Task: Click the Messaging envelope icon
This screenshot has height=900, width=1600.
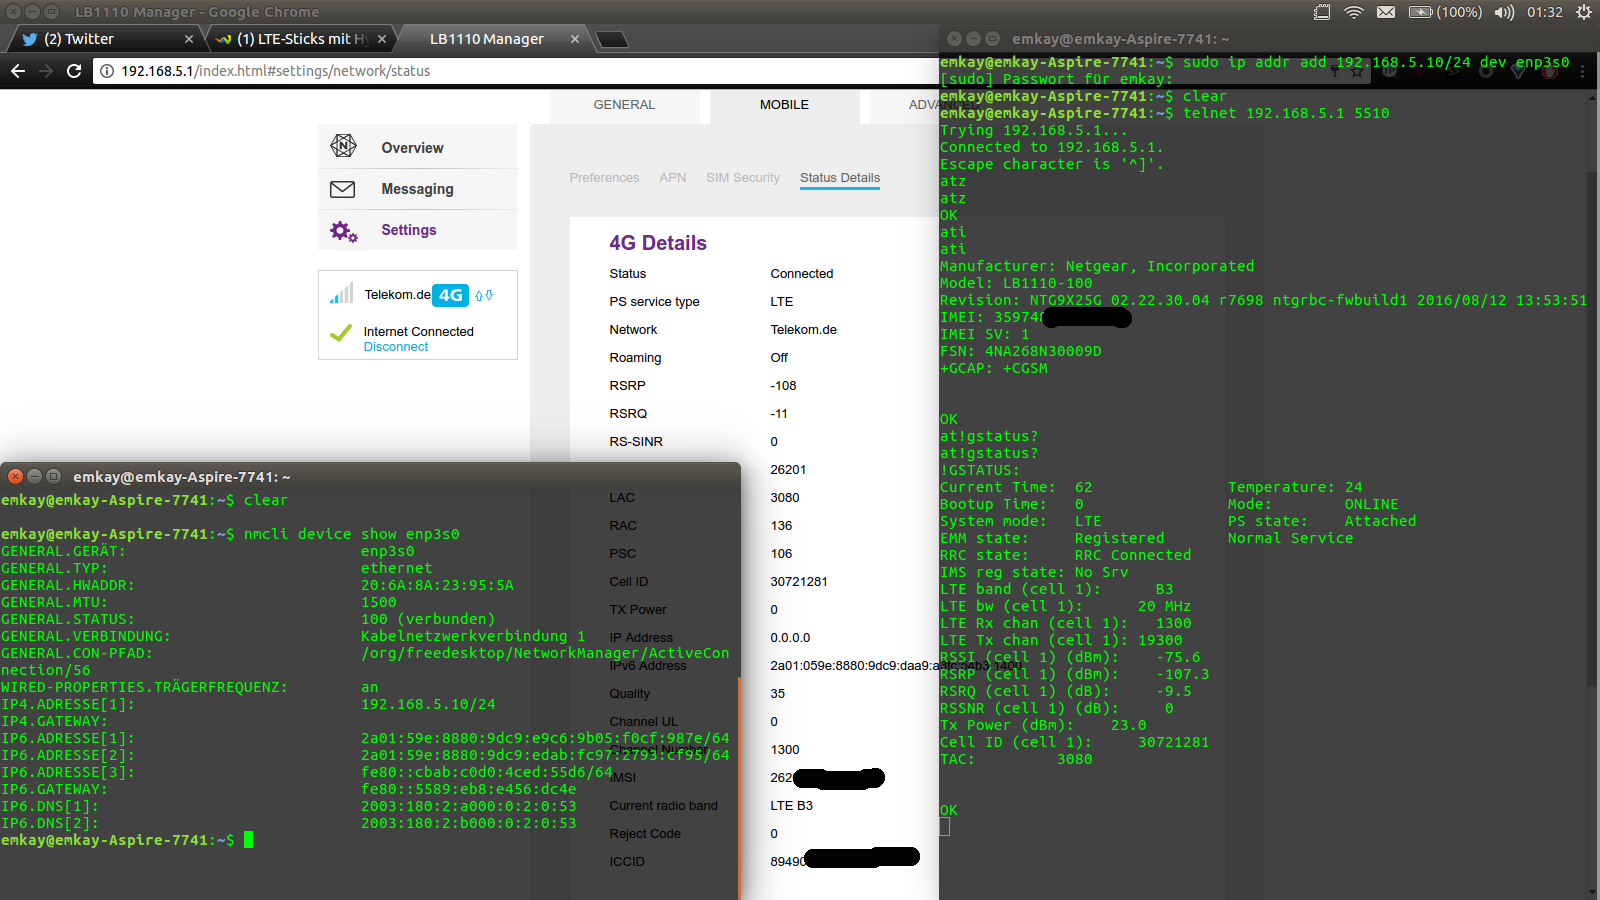Action: (343, 189)
